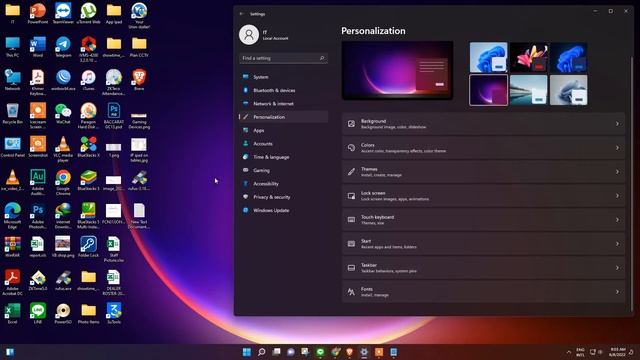Apply the colorful flower dark theme
This screenshot has width=640, height=360.
[x=529, y=57]
